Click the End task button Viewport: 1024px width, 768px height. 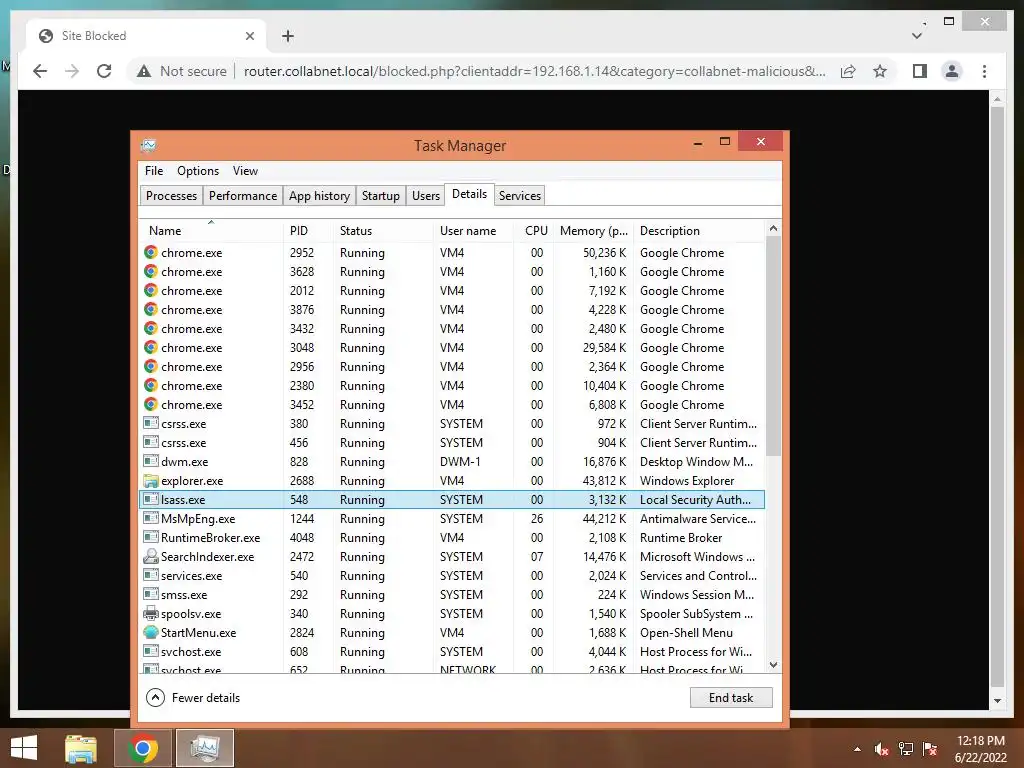click(x=731, y=697)
